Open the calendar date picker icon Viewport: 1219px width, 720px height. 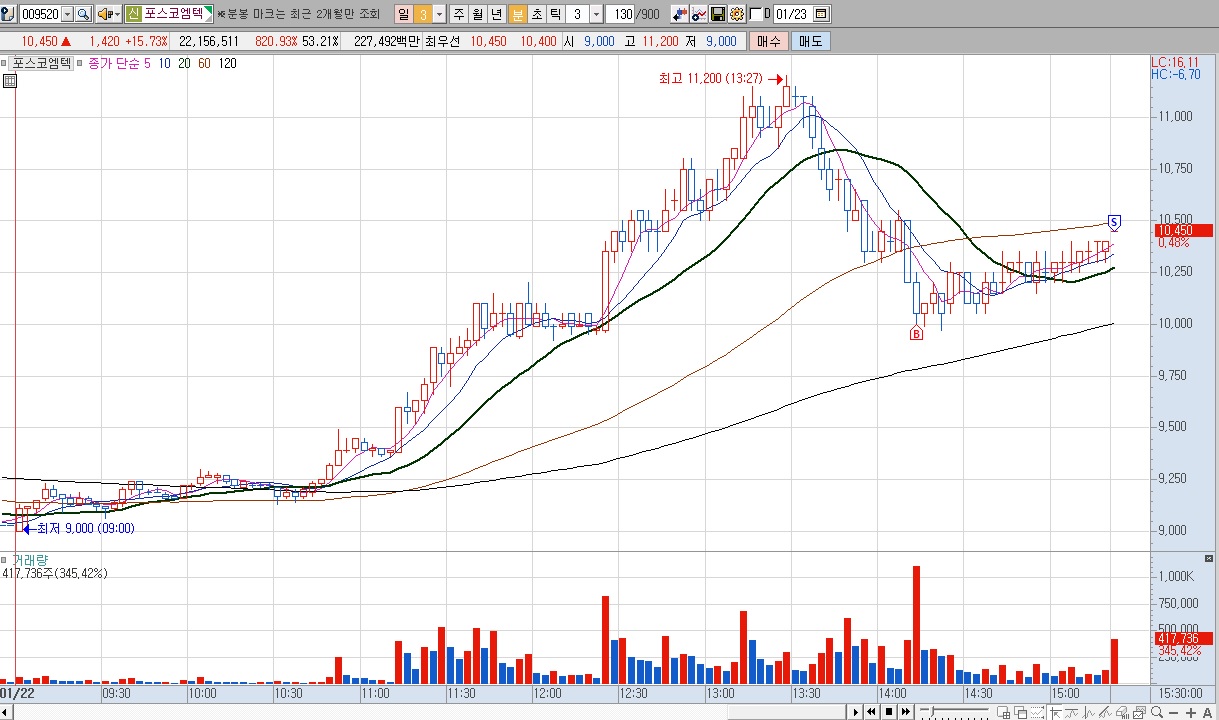[821, 14]
